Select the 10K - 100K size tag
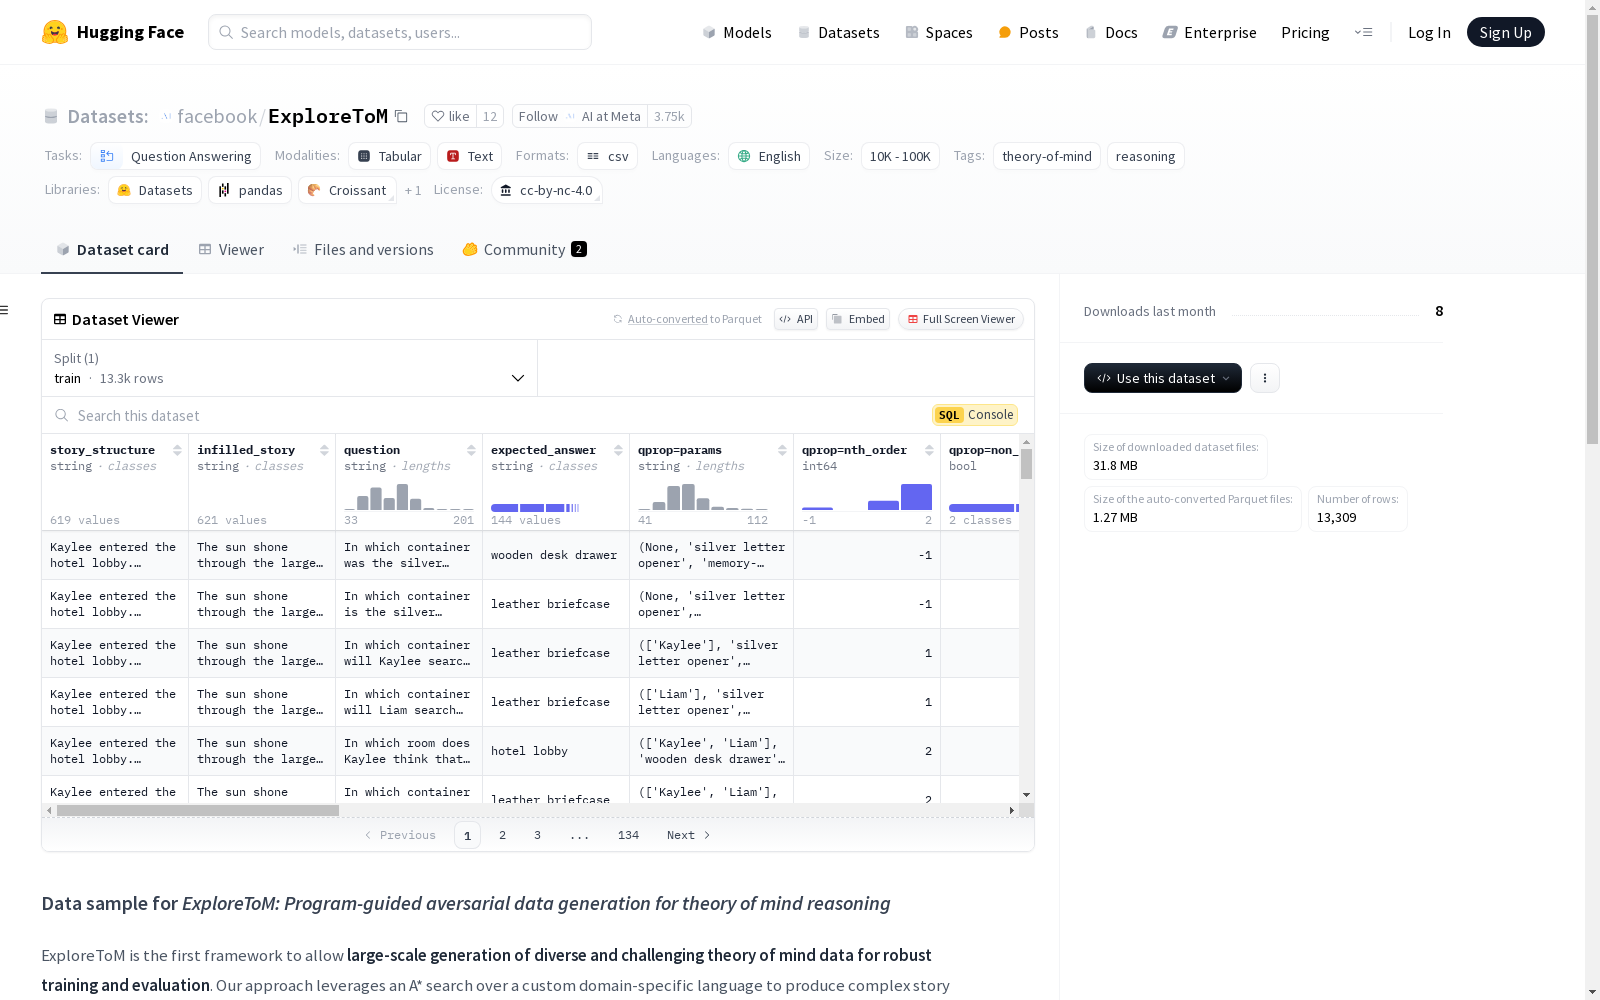1600x1000 pixels. 900,156
